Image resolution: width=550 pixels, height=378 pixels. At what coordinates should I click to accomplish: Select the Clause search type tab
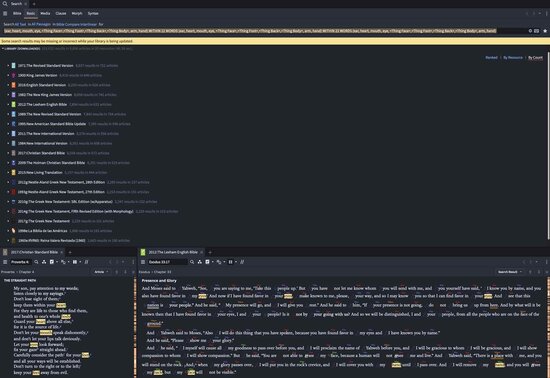click(61, 13)
